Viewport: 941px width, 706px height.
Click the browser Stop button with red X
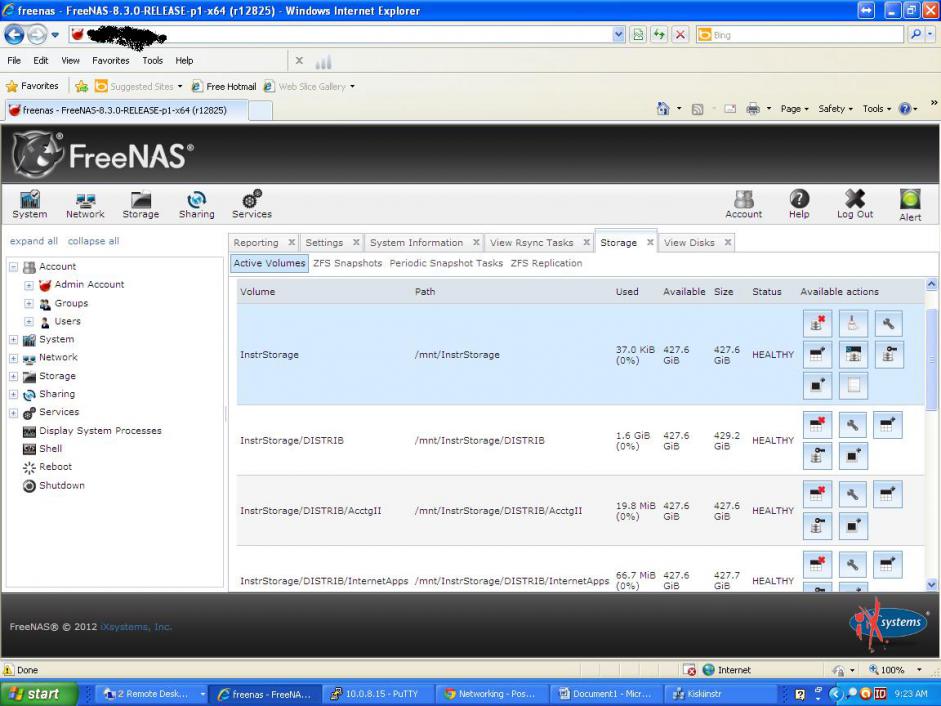(680, 35)
